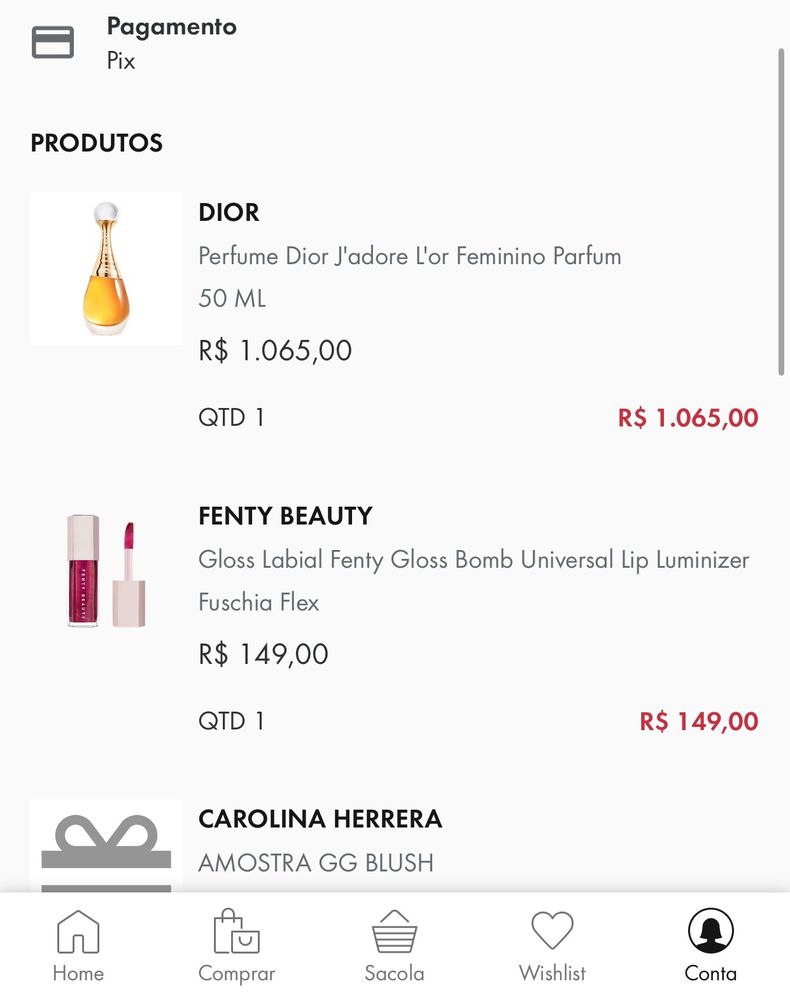The height and width of the screenshot is (1000, 790).
Task: Tap the Home house icon
Action: [x=78, y=932]
